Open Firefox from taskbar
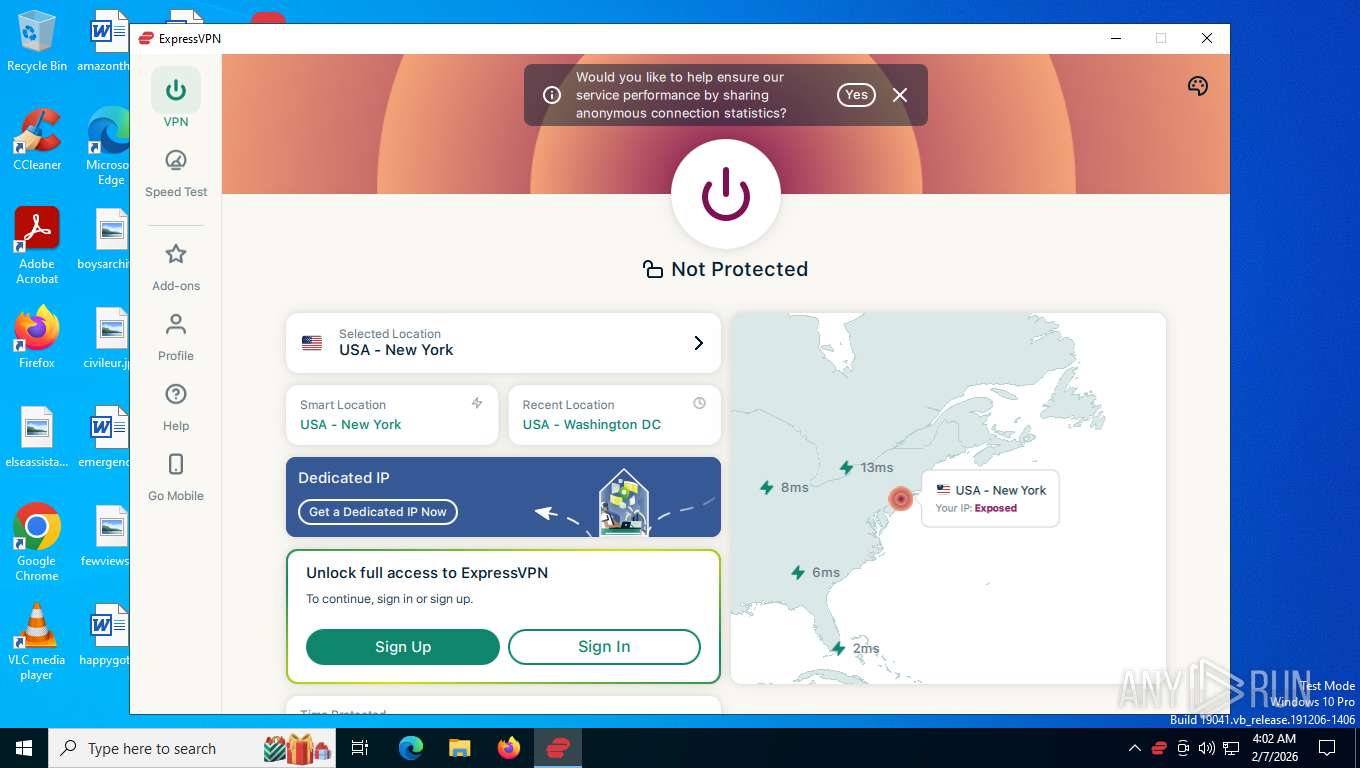 [509, 748]
